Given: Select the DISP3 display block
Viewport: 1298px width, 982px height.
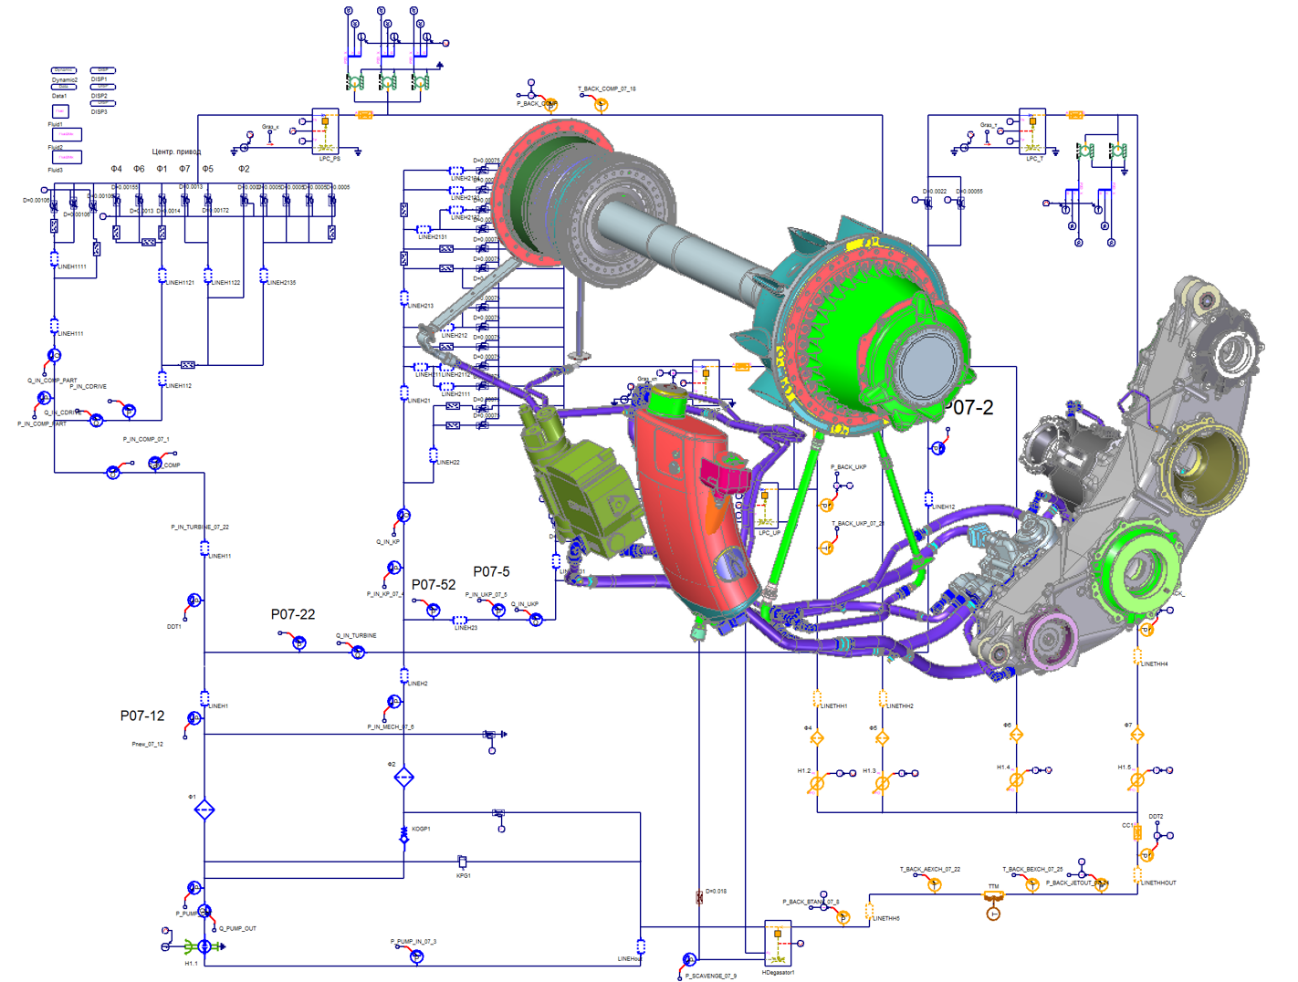Looking at the screenshot, I should [x=102, y=103].
